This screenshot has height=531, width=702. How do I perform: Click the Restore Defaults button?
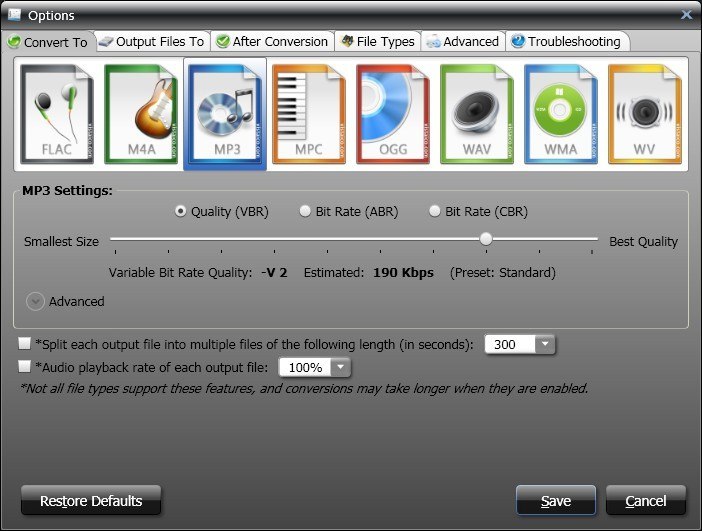coord(91,501)
